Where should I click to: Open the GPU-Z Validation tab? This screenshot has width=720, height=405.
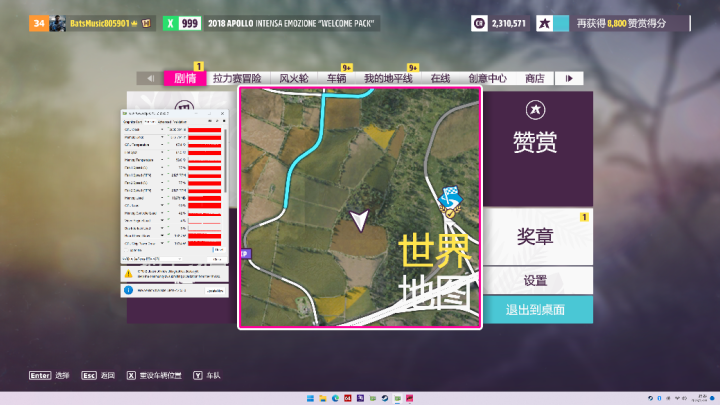[x=180, y=121]
